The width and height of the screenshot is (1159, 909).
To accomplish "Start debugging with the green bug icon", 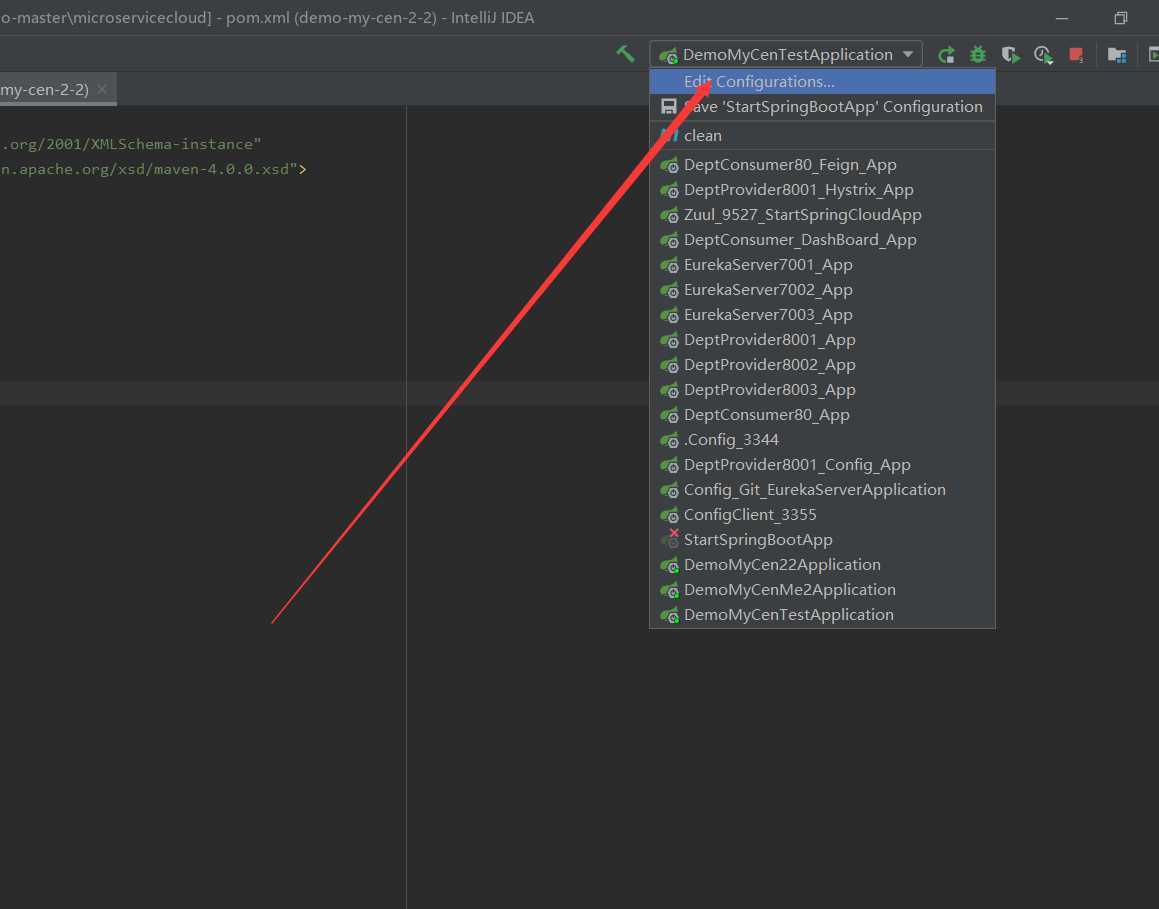I will point(978,55).
